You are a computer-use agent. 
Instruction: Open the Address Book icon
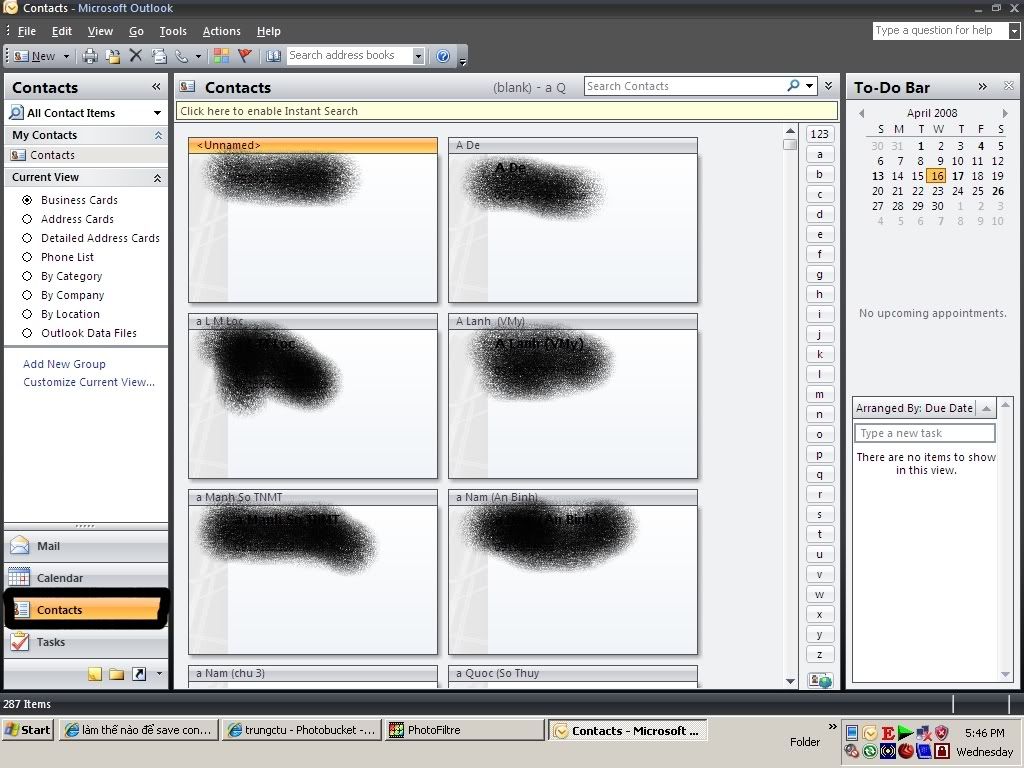click(x=274, y=55)
